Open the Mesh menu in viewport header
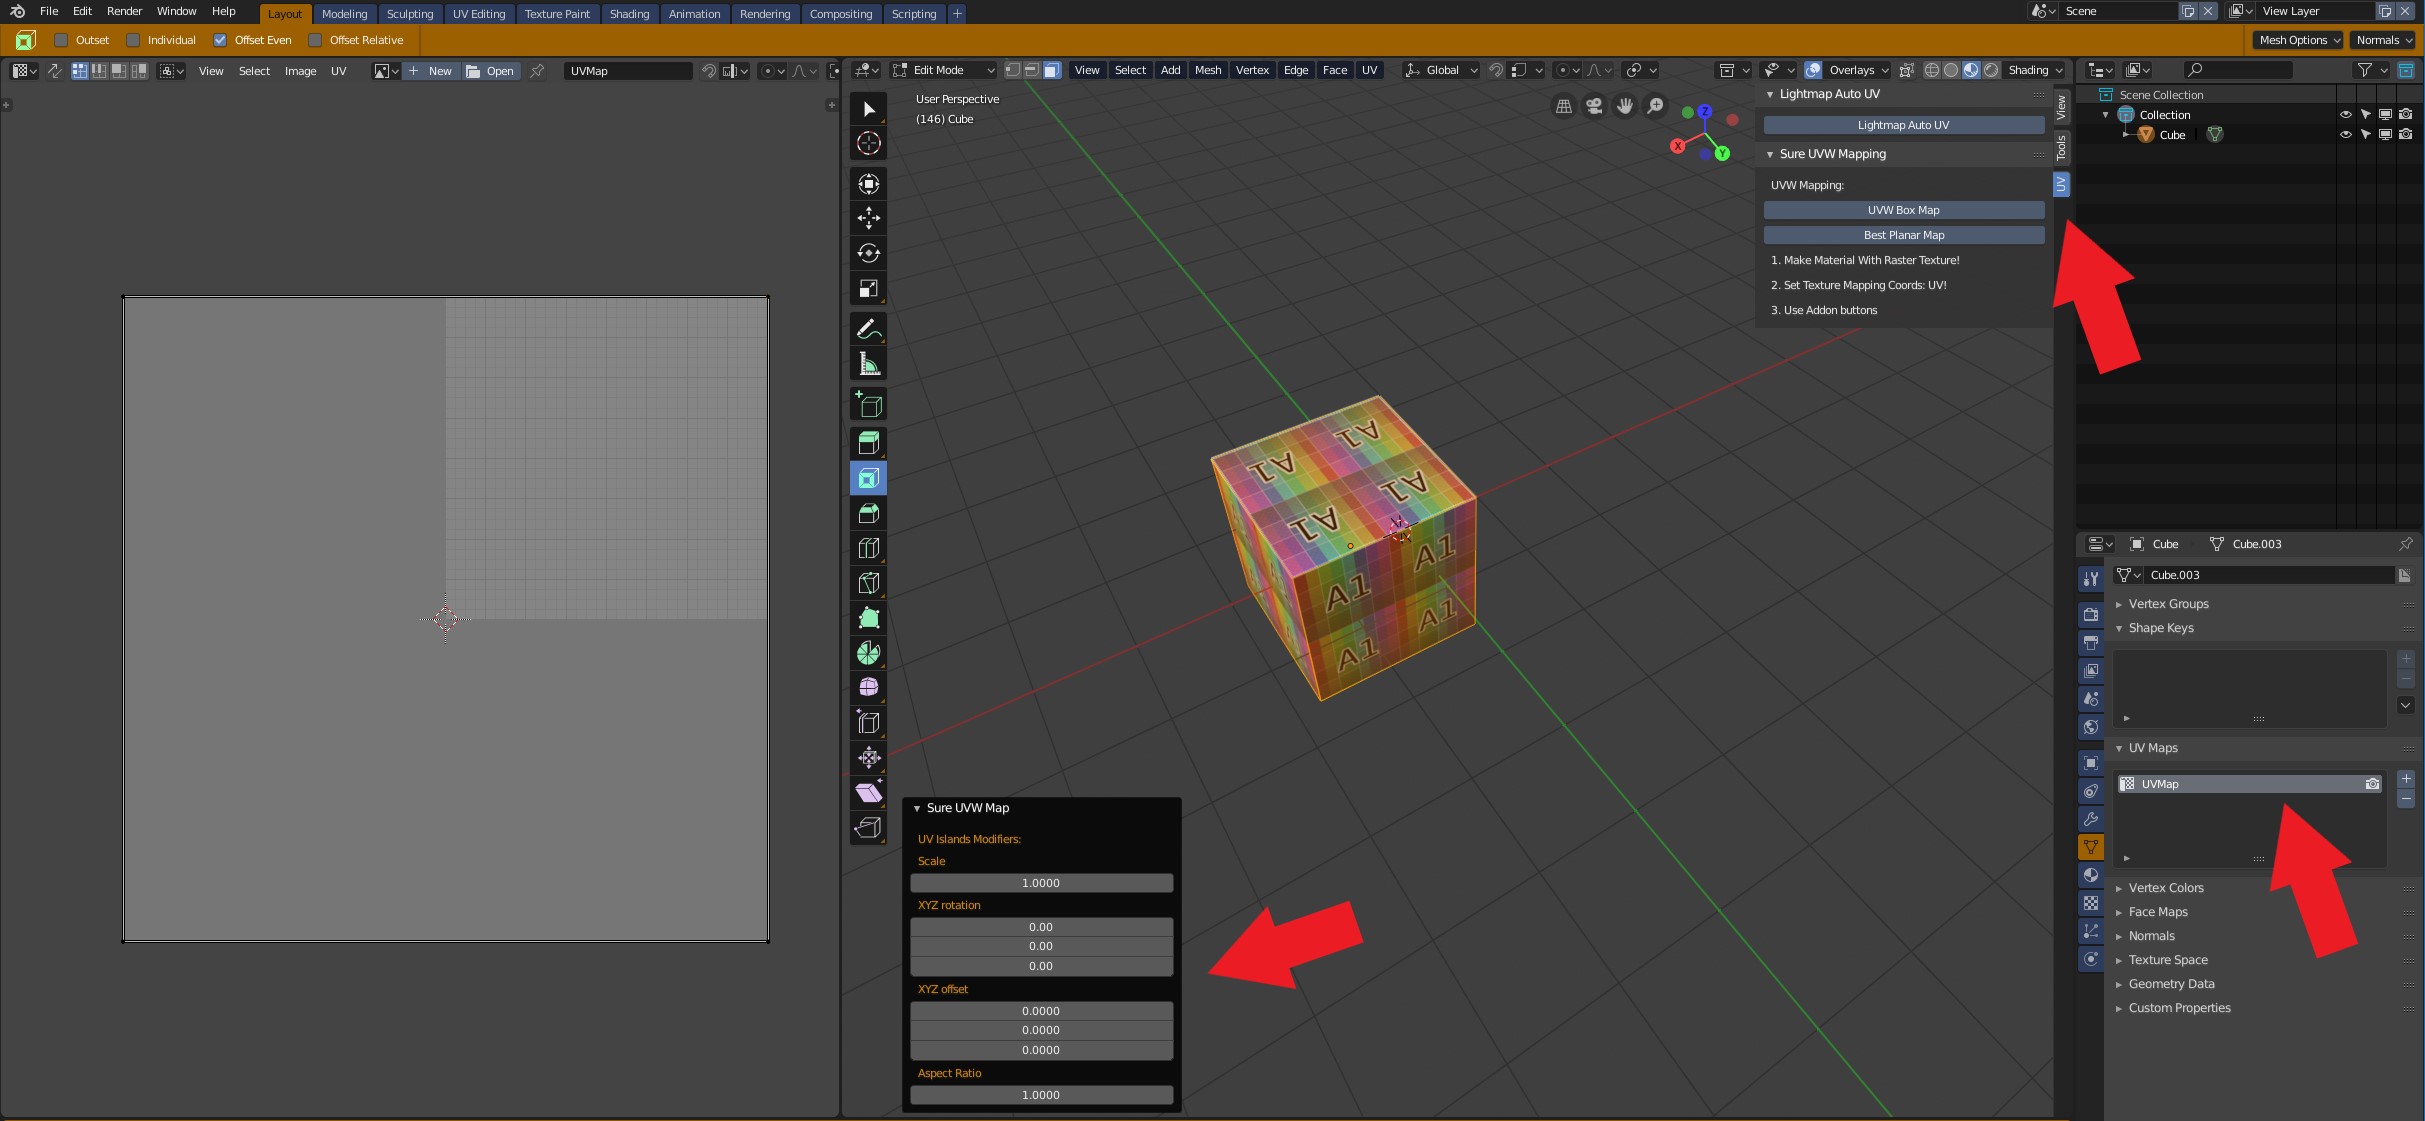Screen dimensions: 2425x1121 (x=1207, y=70)
